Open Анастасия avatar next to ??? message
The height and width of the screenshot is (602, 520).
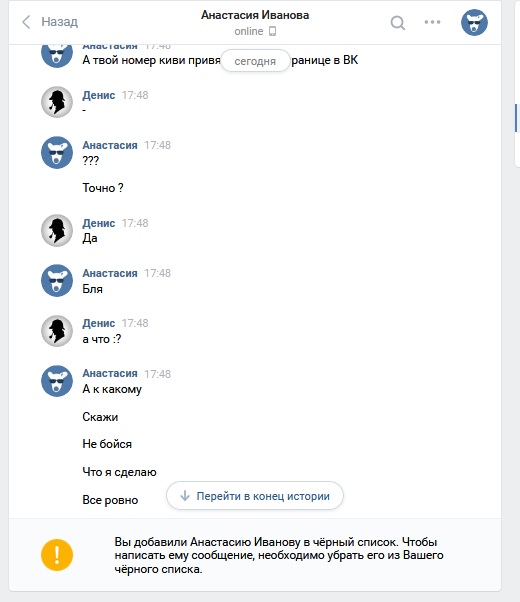pos(57,152)
